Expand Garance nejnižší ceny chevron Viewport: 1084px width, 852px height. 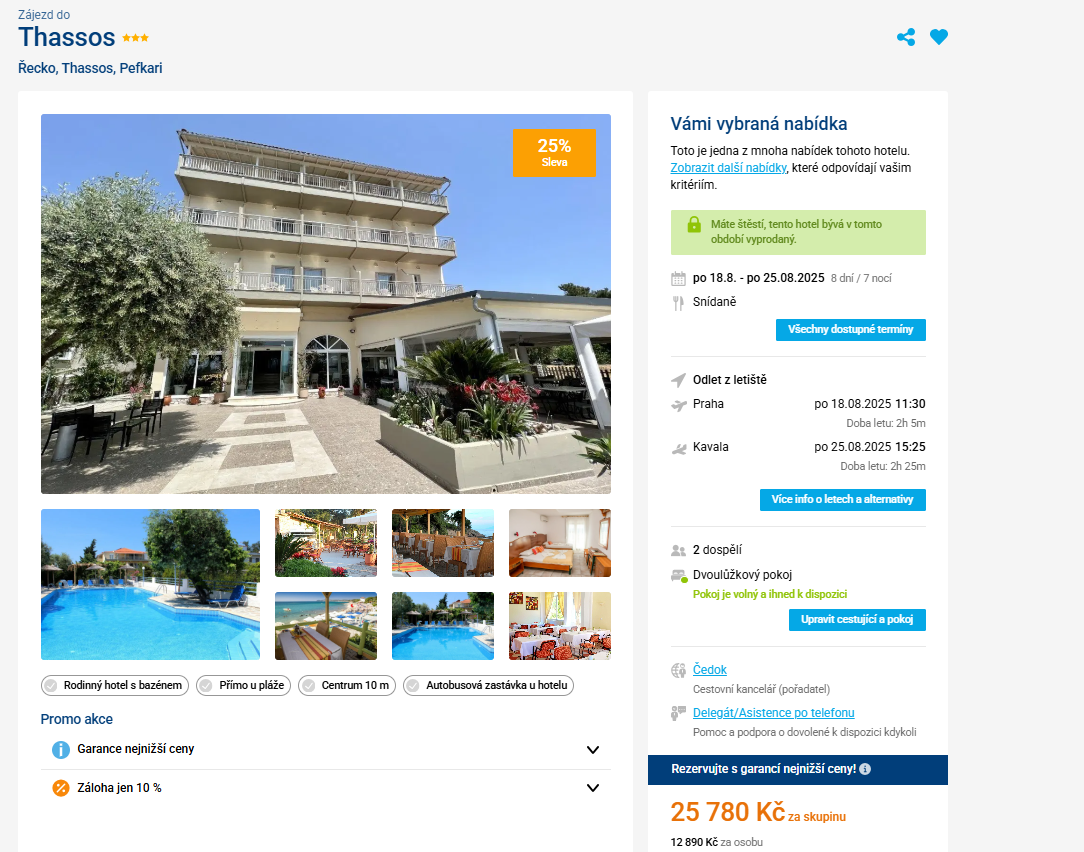pos(592,750)
